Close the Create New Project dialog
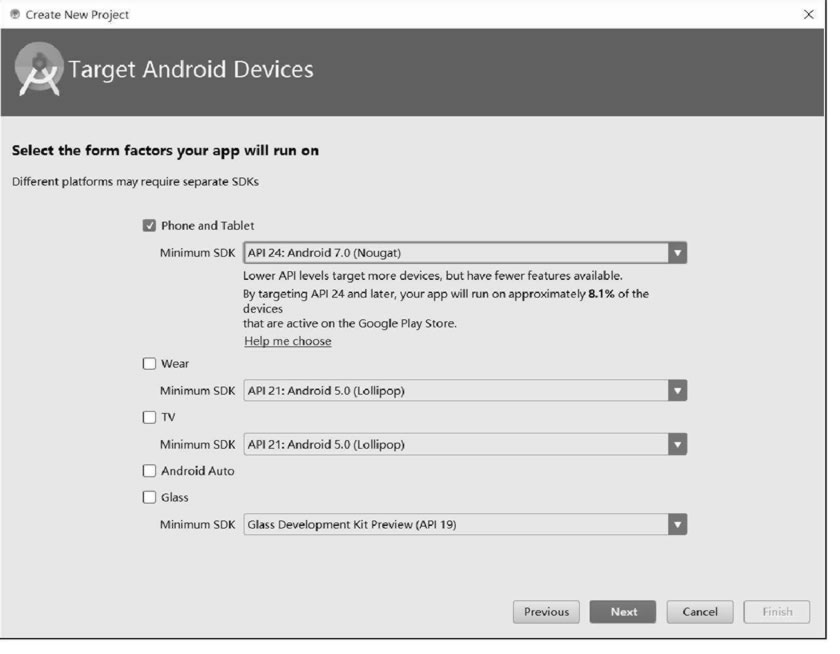 point(808,14)
